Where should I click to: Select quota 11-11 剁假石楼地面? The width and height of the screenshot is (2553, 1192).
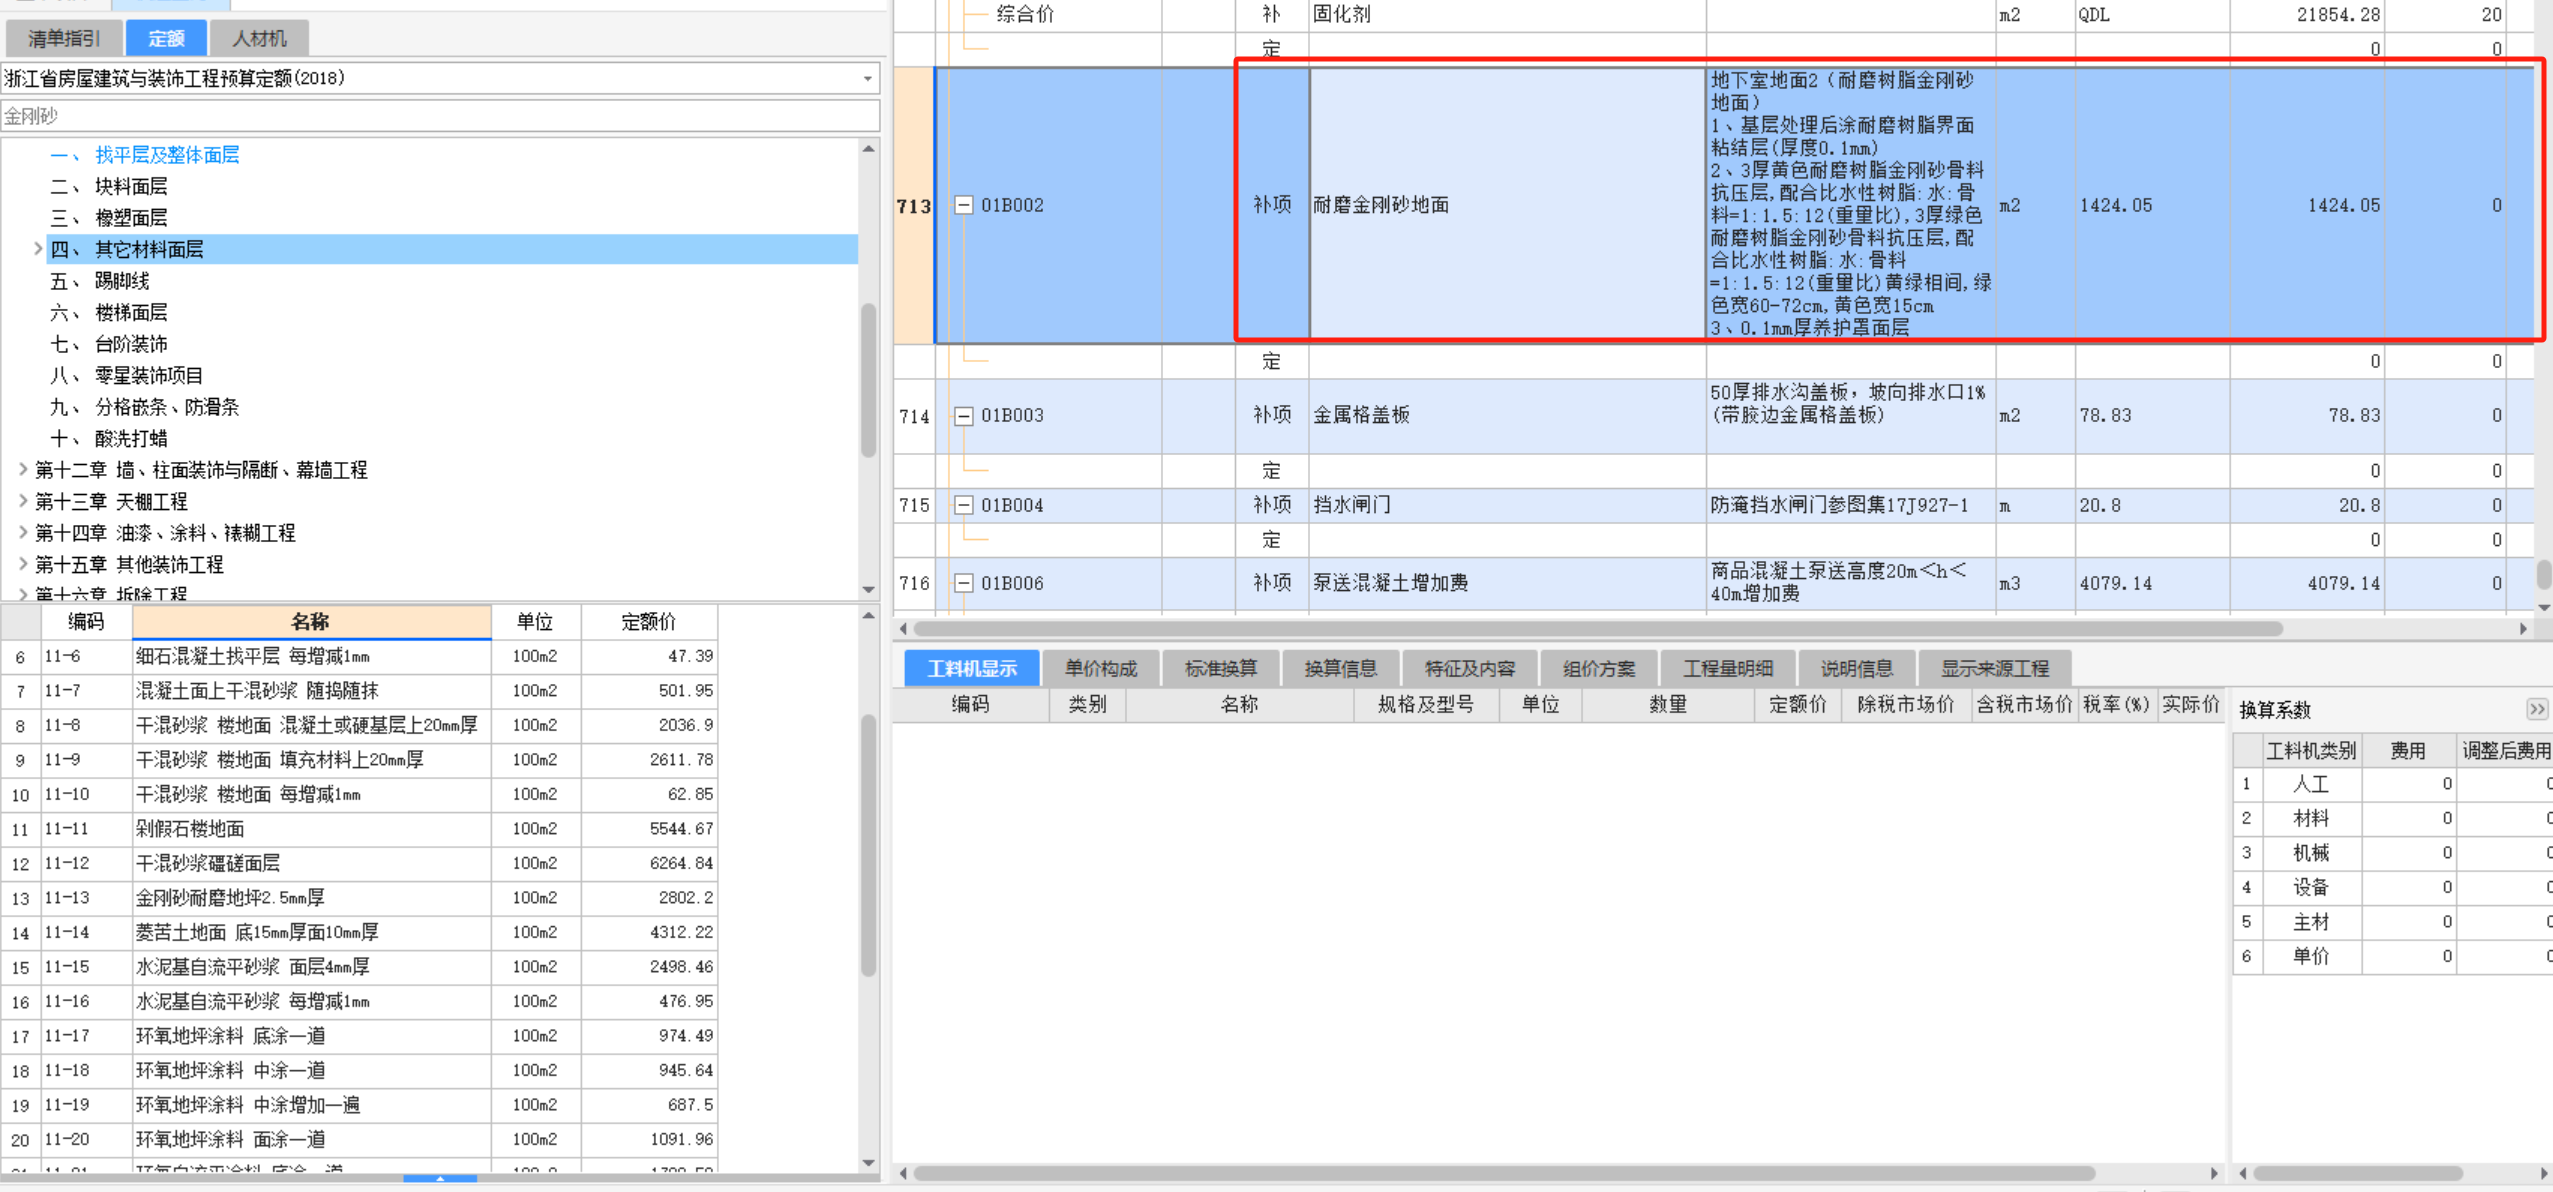360,829
